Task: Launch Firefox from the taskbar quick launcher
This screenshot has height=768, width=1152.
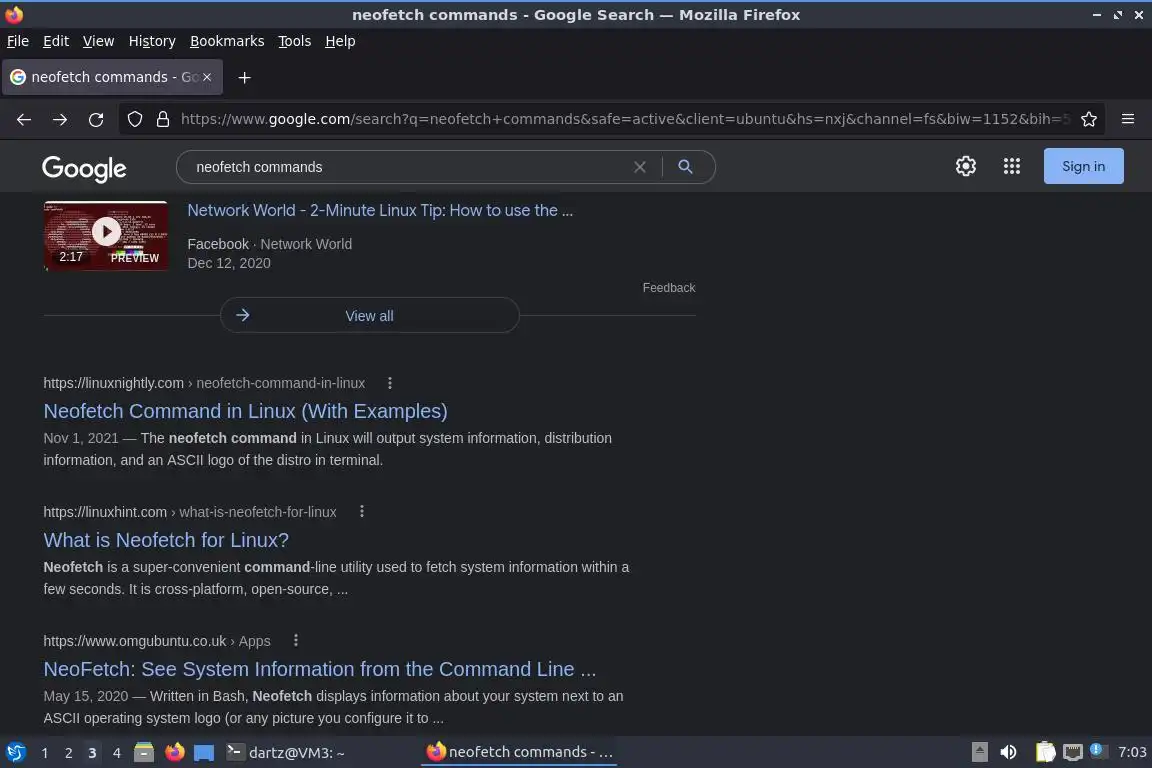Action: (175, 752)
